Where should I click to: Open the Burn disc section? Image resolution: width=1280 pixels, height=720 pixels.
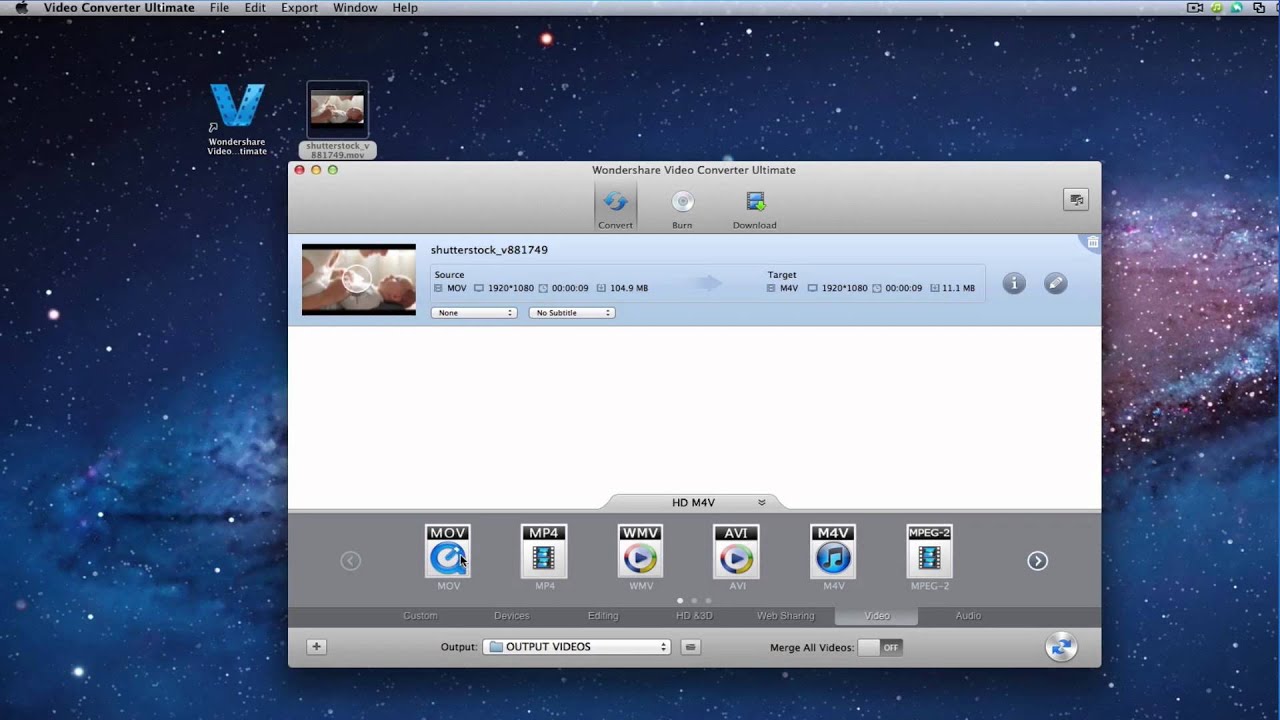(x=682, y=207)
